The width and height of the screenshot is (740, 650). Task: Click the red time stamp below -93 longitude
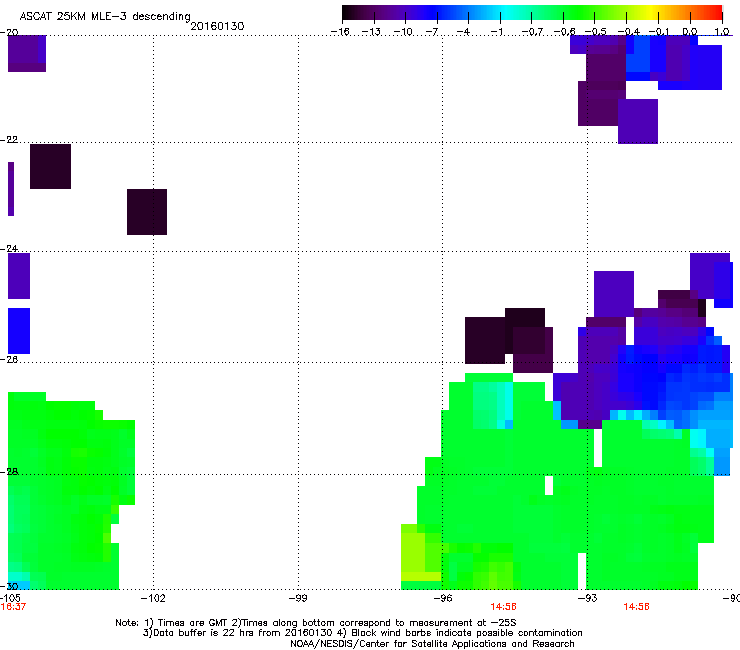[636, 607]
